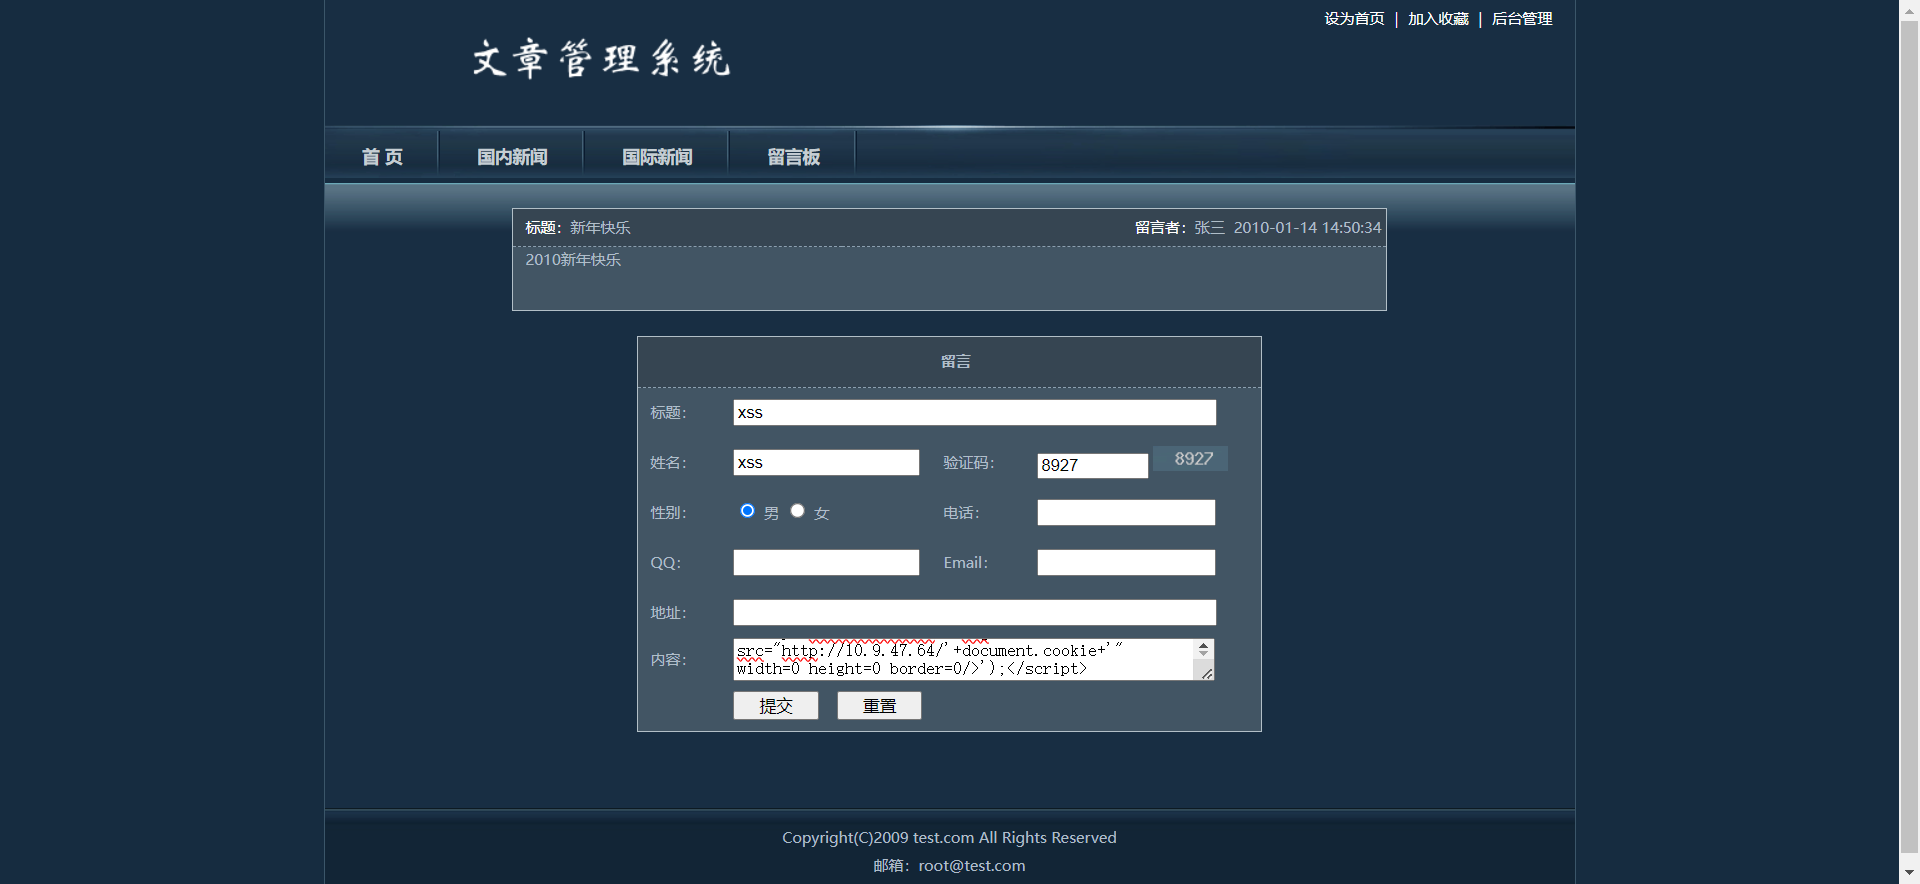Image resolution: width=1920 pixels, height=884 pixels.
Task: Click the page vertical scrollbar down arrow
Action: [1909, 874]
